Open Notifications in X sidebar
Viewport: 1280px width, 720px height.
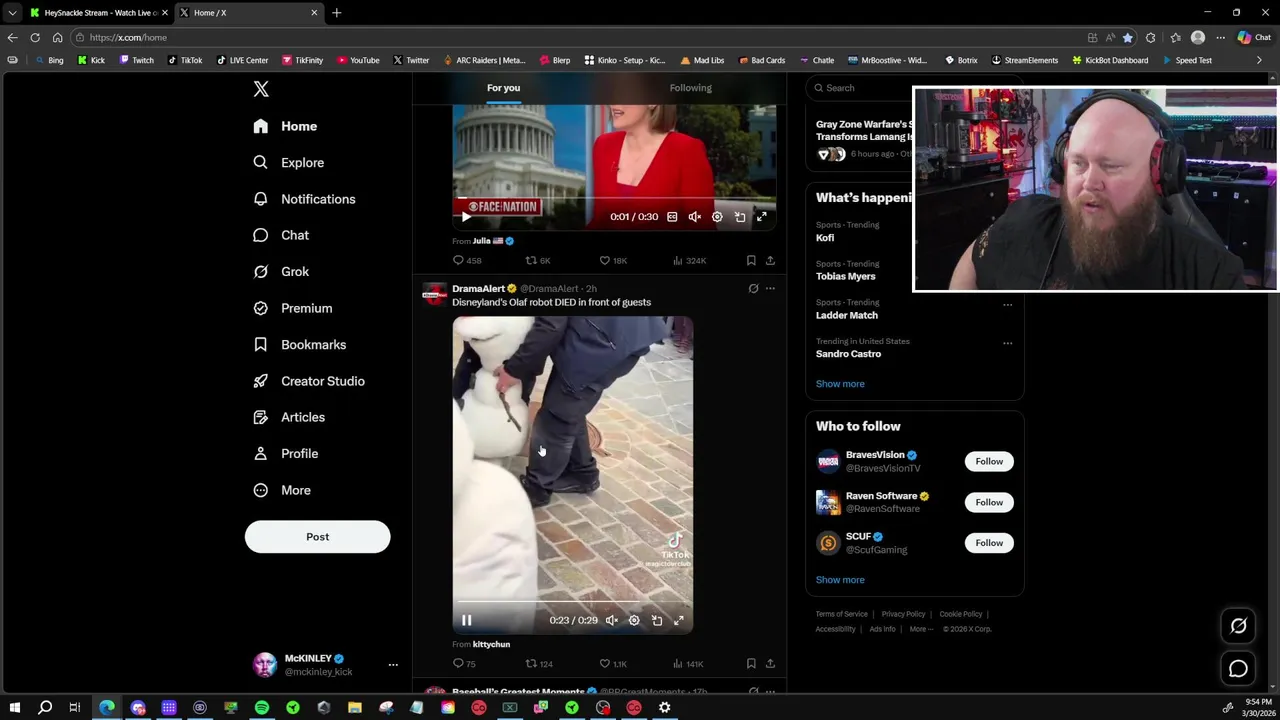click(304, 199)
